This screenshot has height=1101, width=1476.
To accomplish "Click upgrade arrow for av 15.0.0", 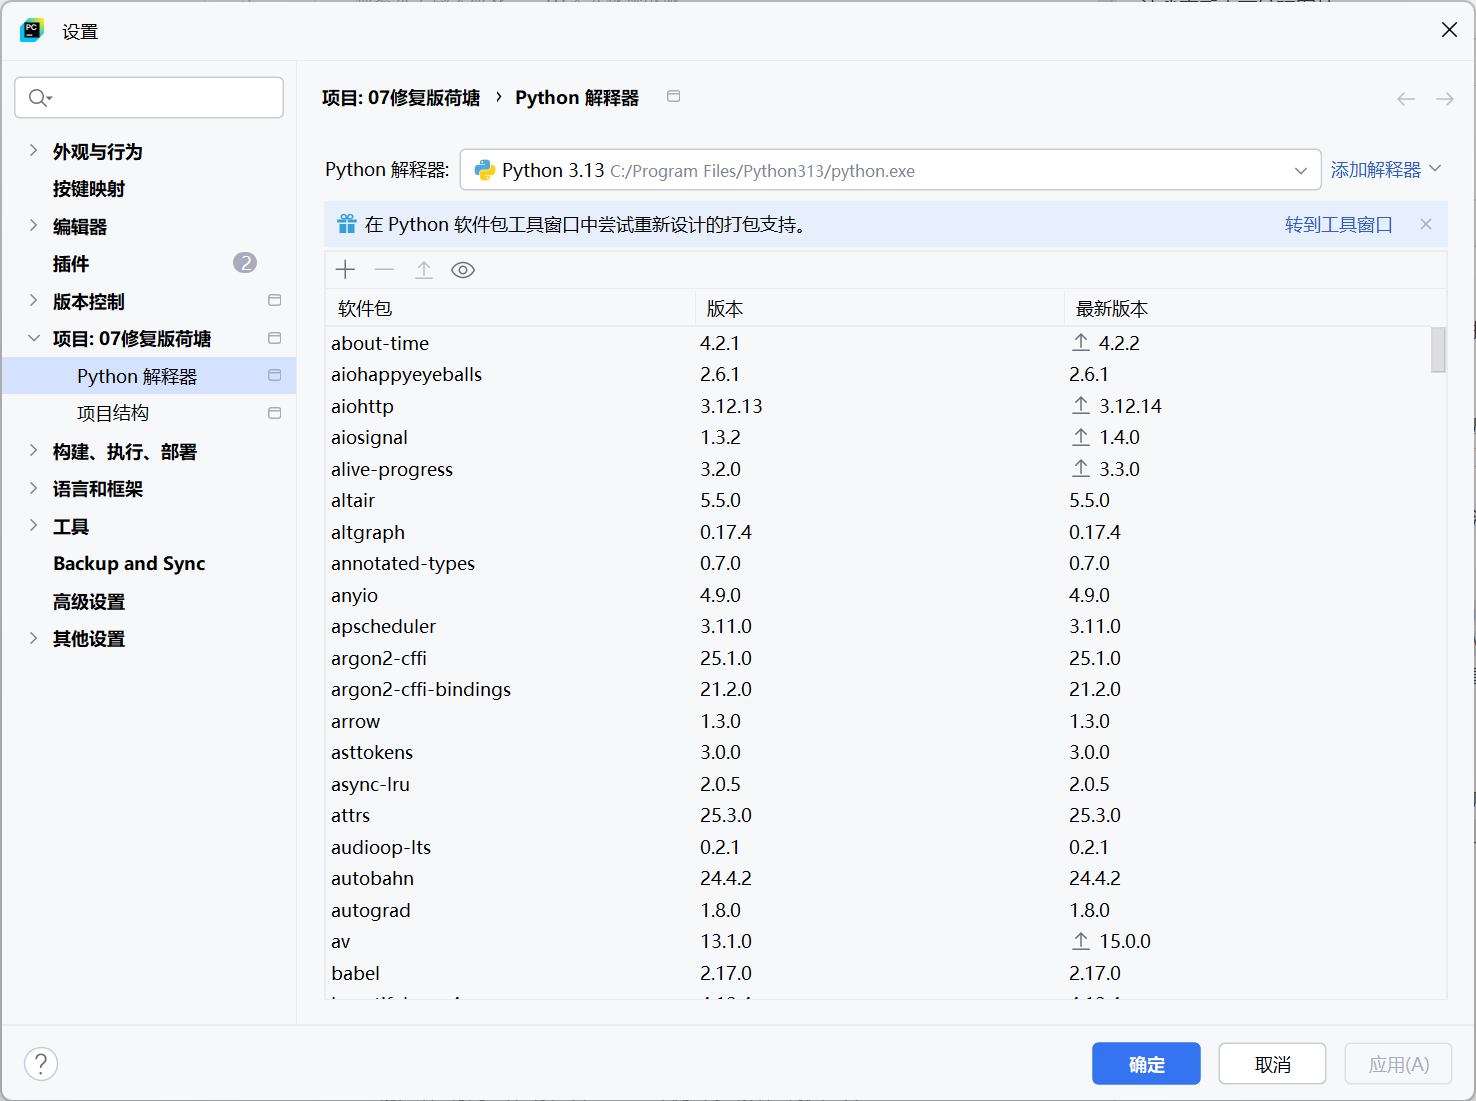I will (1081, 941).
